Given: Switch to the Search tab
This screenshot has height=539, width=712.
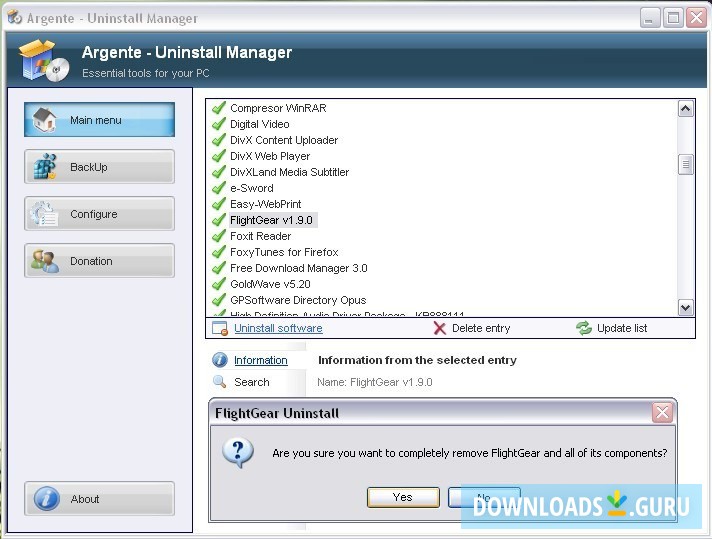Looking at the screenshot, I should pos(252,382).
